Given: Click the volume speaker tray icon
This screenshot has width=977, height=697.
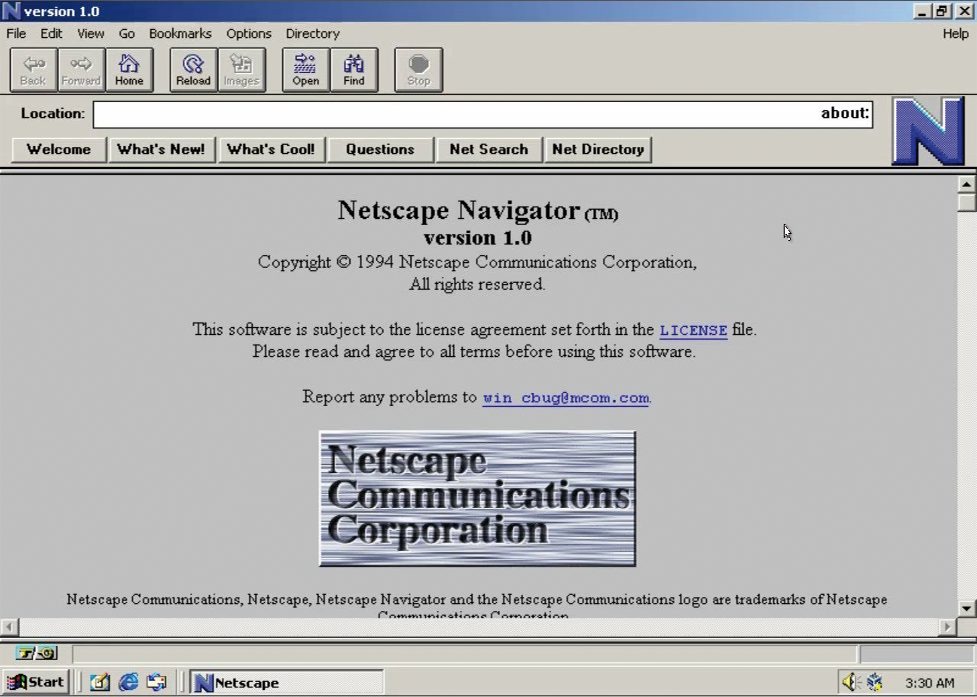Looking at the screenshot, I should [x=849, y=683].
